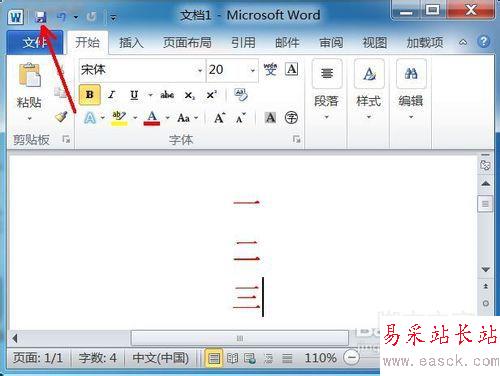Open the 剪贴板 dialog launcher
The width and height of the screenshot is (500, 376).
[x=66, y=139]
